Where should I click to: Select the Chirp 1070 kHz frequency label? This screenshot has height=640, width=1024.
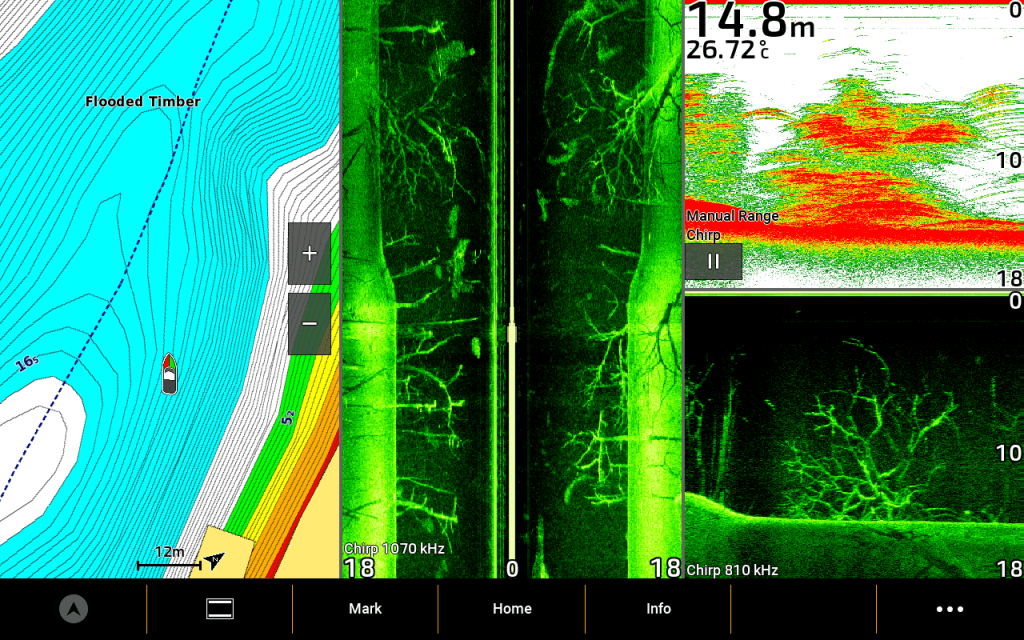(394, 549)
